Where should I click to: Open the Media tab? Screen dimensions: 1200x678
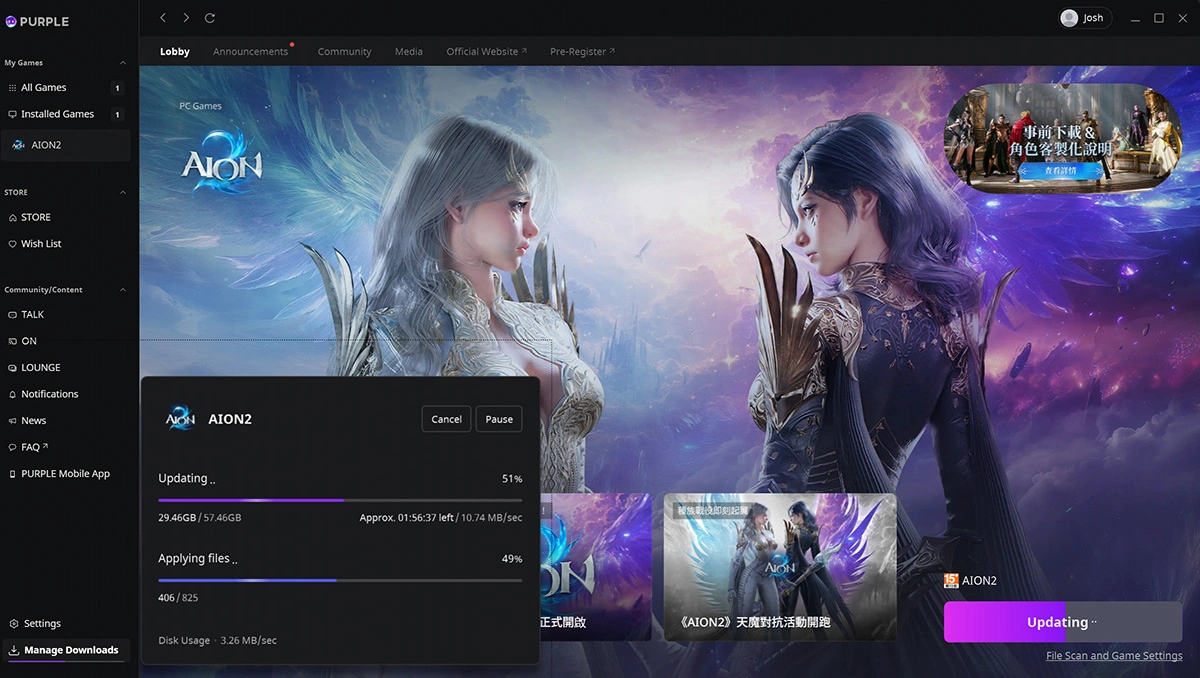pos(408,51)
